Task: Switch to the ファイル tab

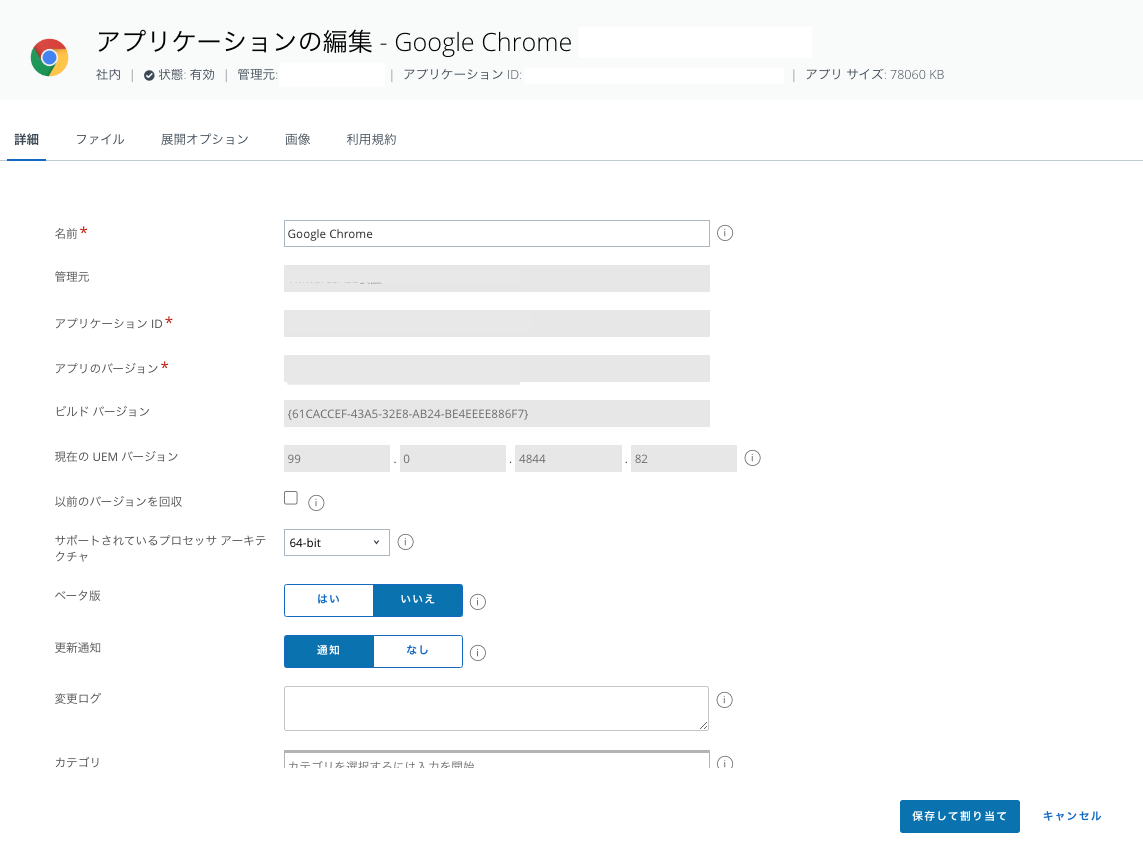Action: 100,139
